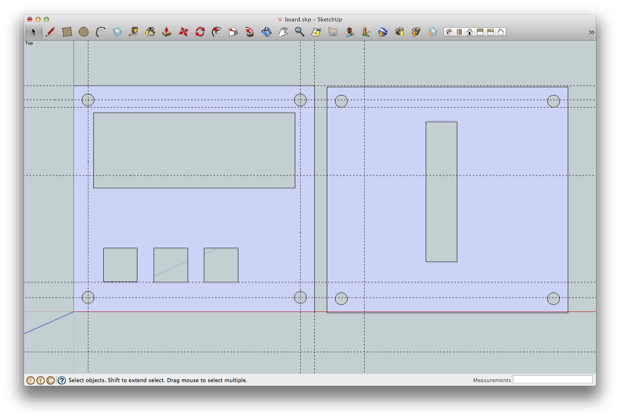The image size is (620, 419).
Task: Switch to Back standard view
Action: coord(490,32)
